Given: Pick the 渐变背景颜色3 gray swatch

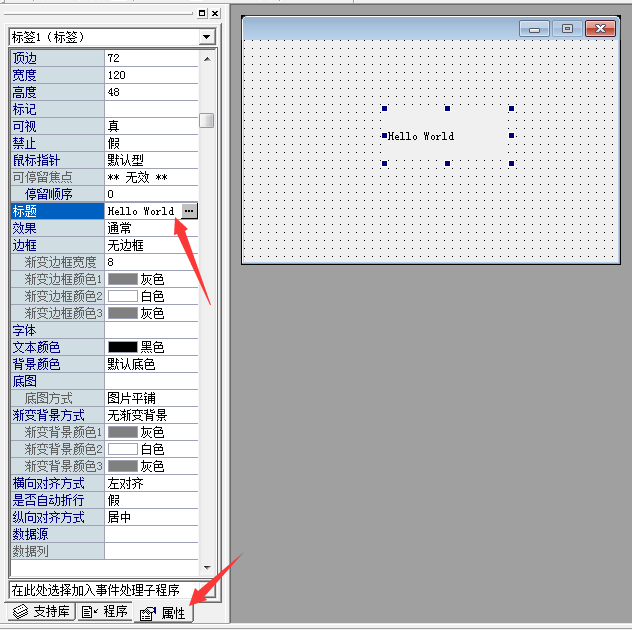Looking at the screenshot, I should [x=123, y=466].
